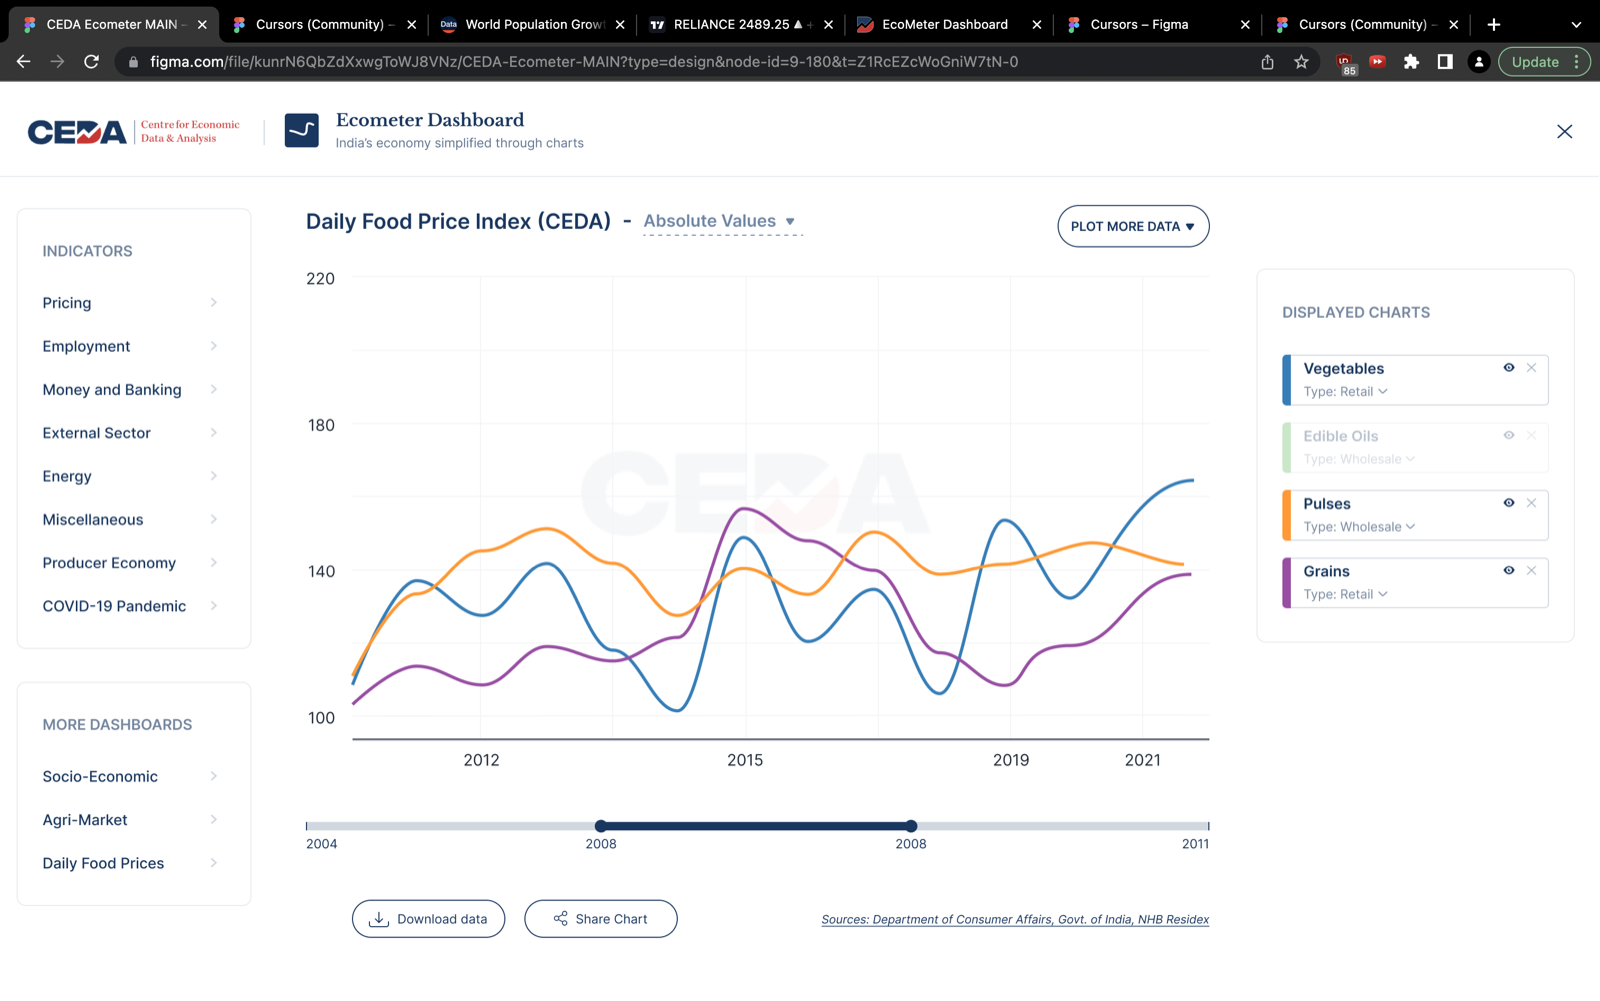Image resolution: width=1600 pixels, height=1001 pixels.
Task: Click the red extension icon with 85 badge
Action: (1345, 64)
